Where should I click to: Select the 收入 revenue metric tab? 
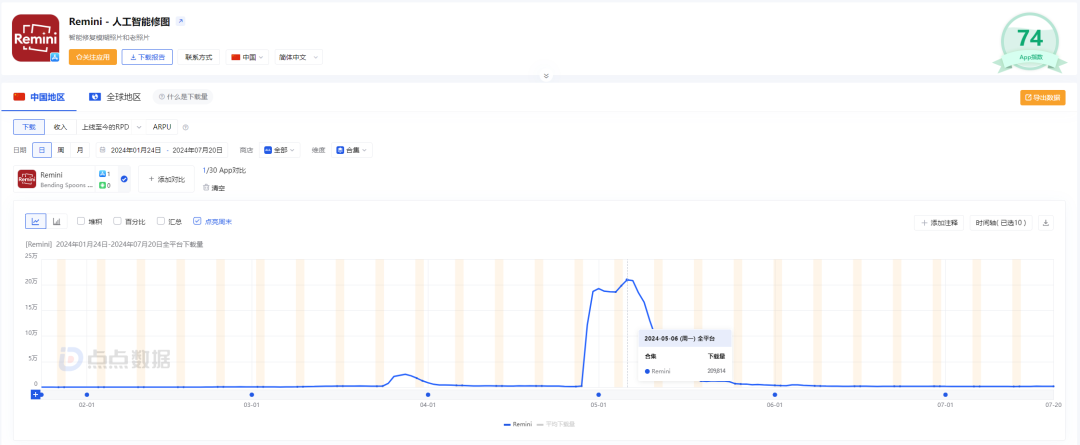click(61, 127)
